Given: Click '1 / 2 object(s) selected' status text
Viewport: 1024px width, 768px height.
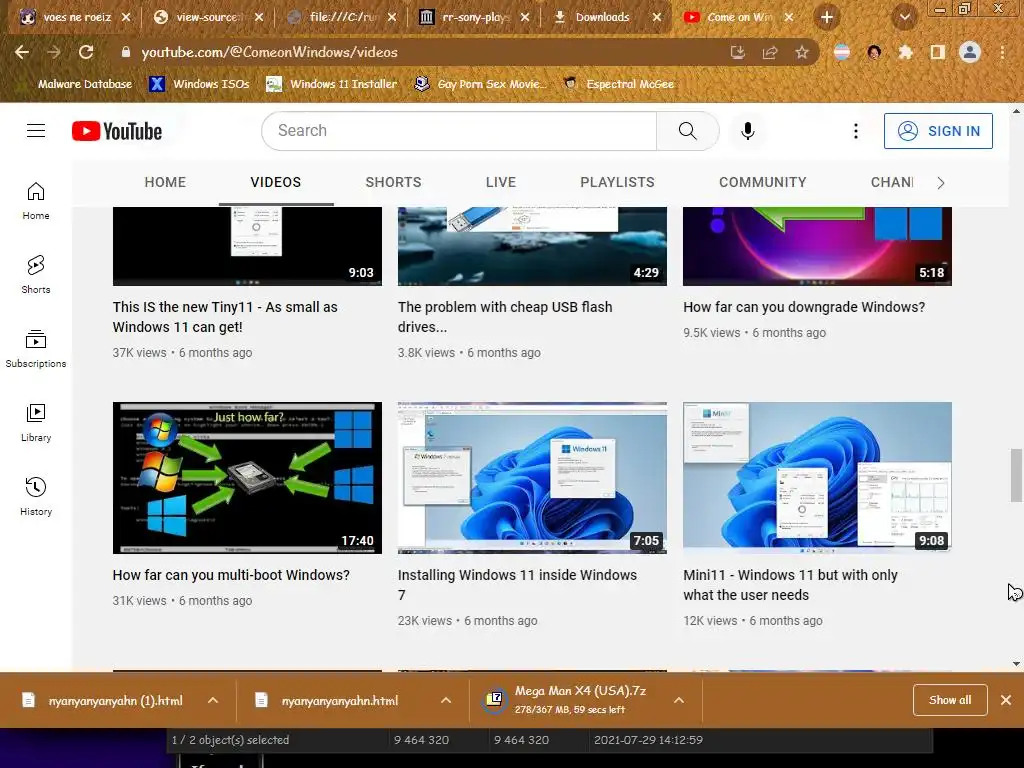Looking at the screenshot, I should [x=231, y=740].
